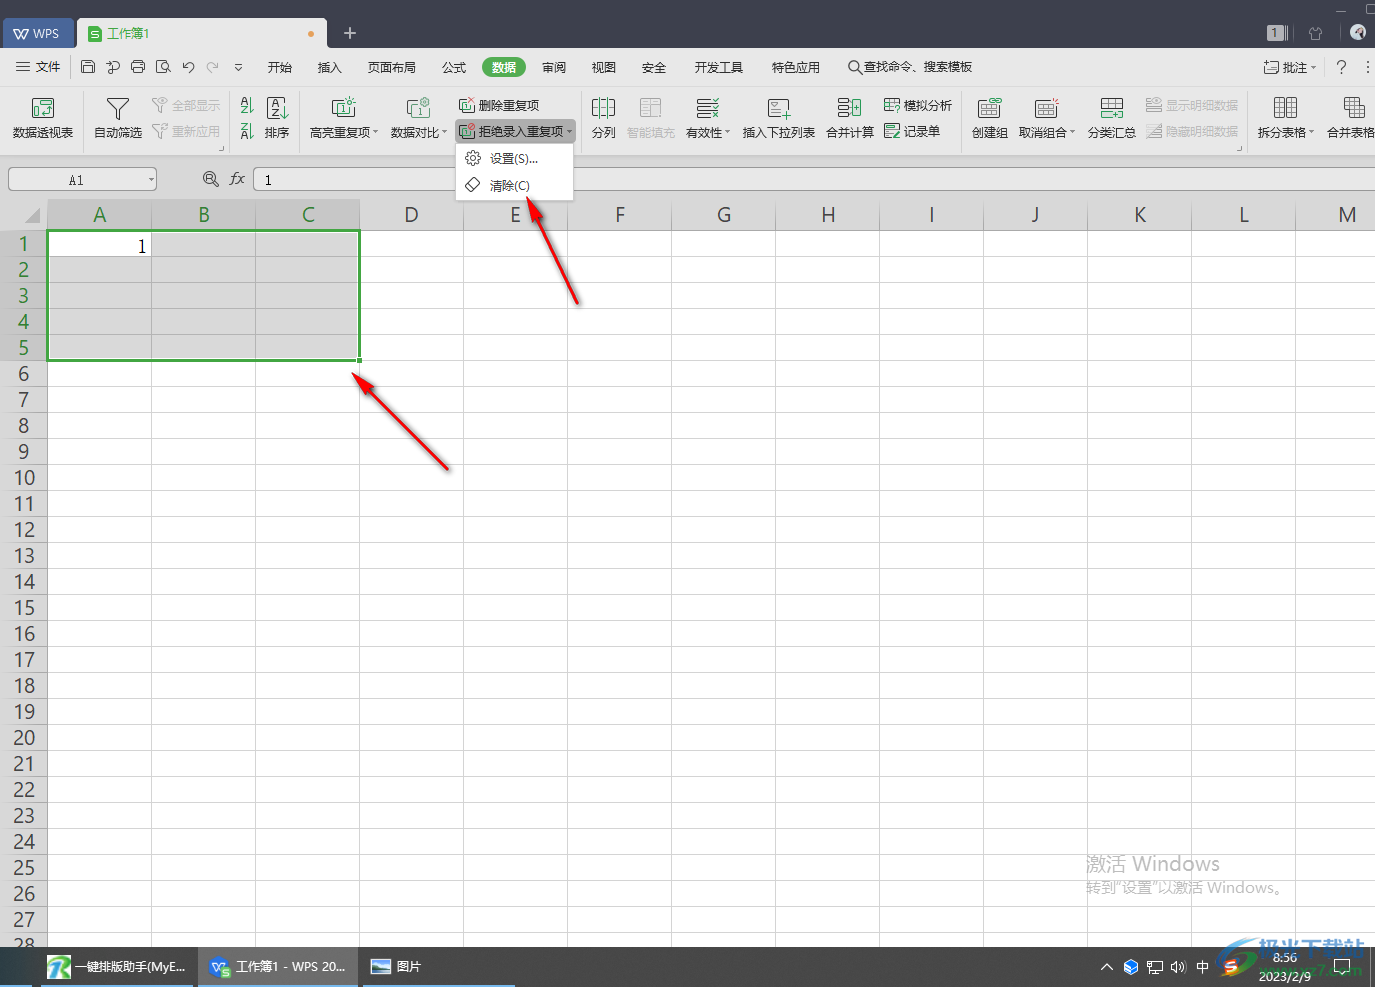Select row 10 header
The height and width of the screenshot is (987, 1375).
[x=24, y=478]
